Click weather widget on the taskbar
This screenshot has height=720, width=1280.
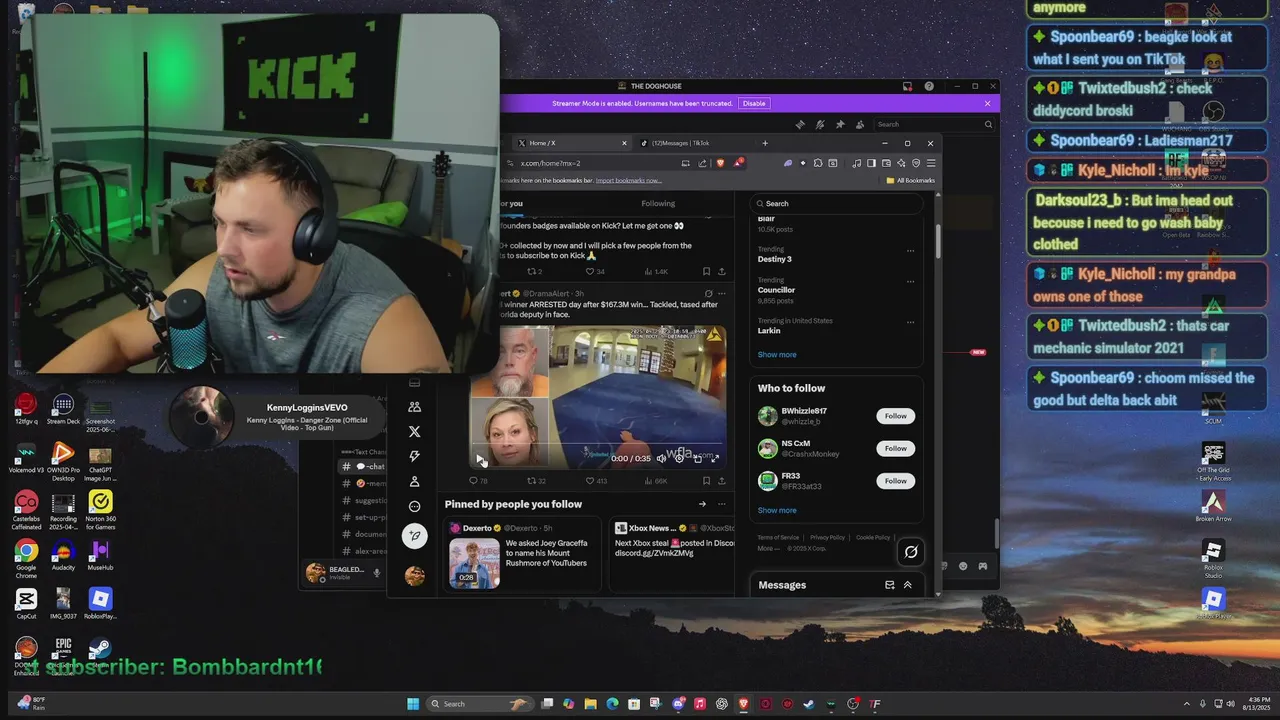click(x=32, y=703)
